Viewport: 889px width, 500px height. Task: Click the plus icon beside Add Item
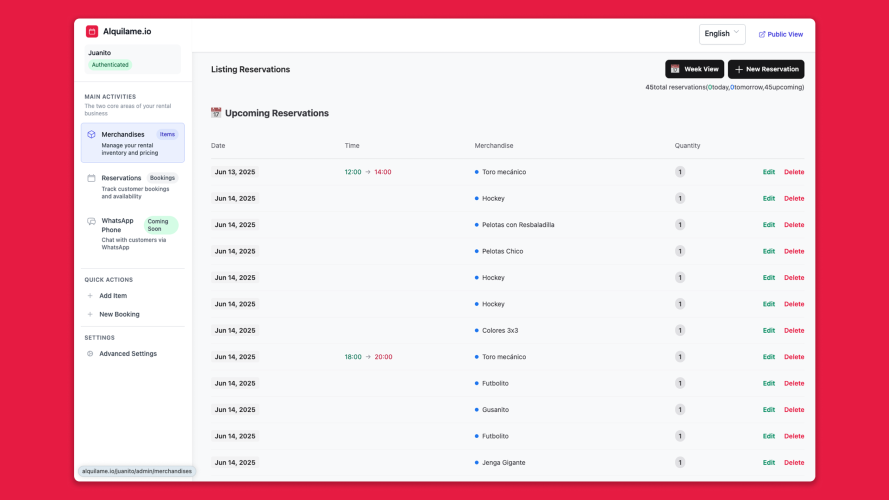pos(90,296)
